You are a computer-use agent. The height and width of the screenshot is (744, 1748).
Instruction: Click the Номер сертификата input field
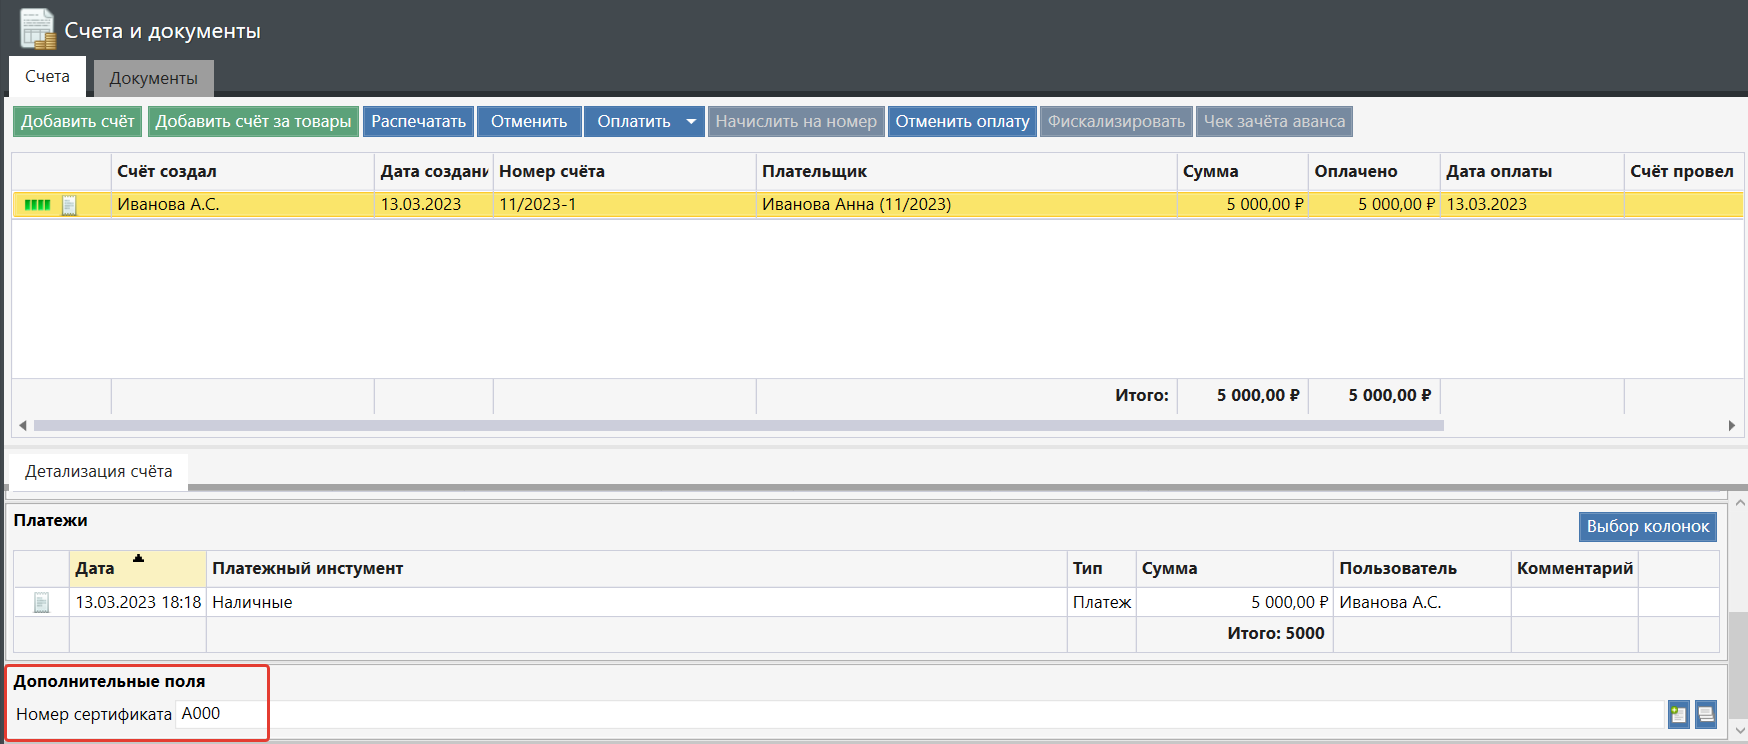coord(900,714)
